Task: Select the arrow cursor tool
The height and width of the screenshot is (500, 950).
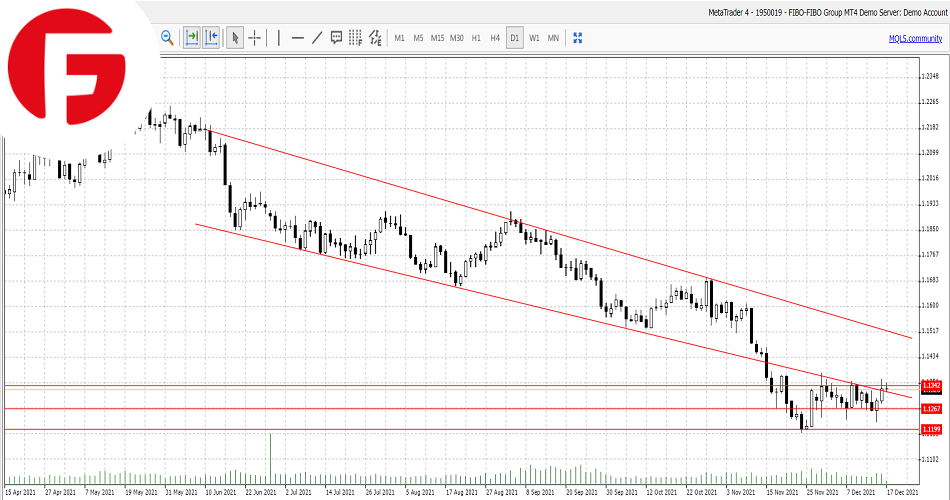Action: coord(235,38)
